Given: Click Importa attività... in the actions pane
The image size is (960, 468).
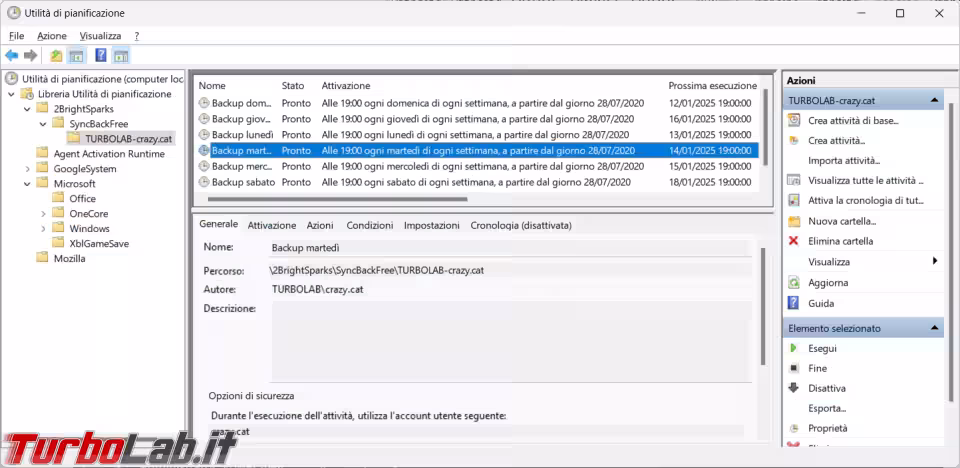Looking at the screenshot, I should pos(843,160).
